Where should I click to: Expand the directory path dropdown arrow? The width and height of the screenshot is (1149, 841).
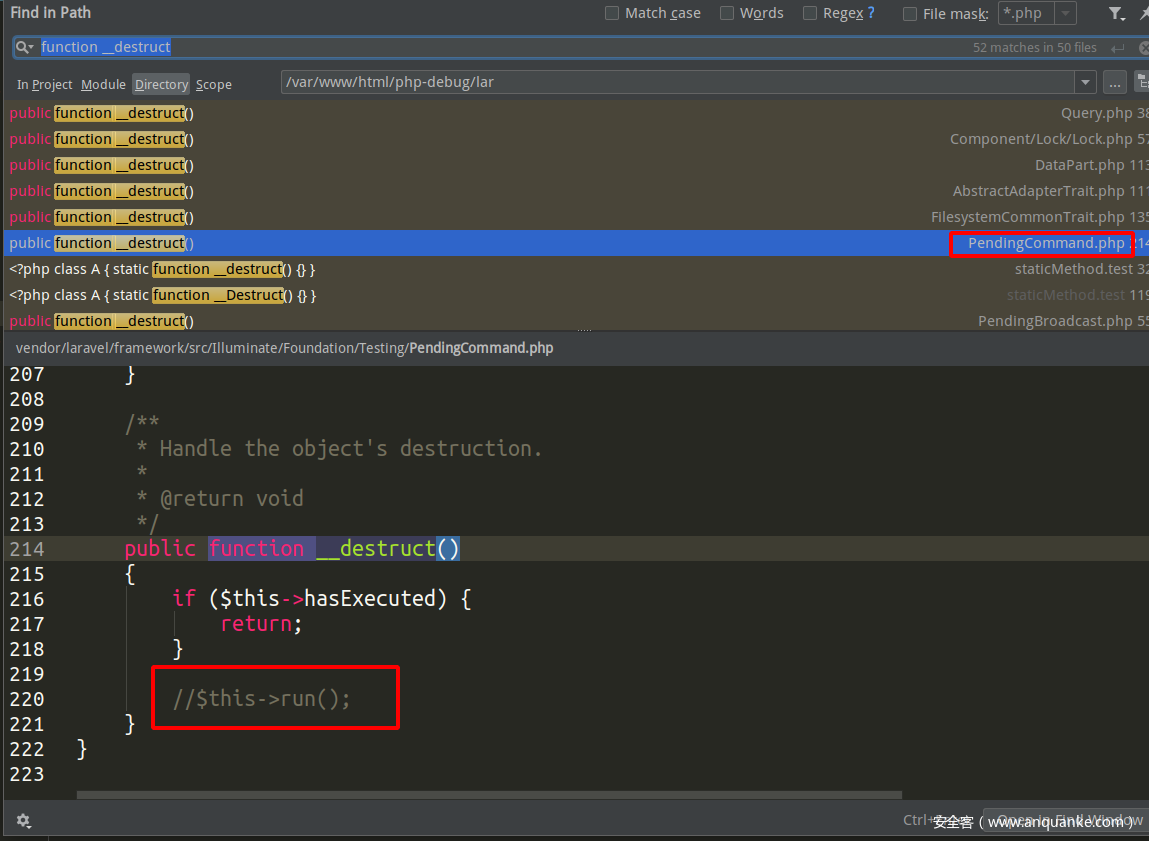tap(1085, 83)
